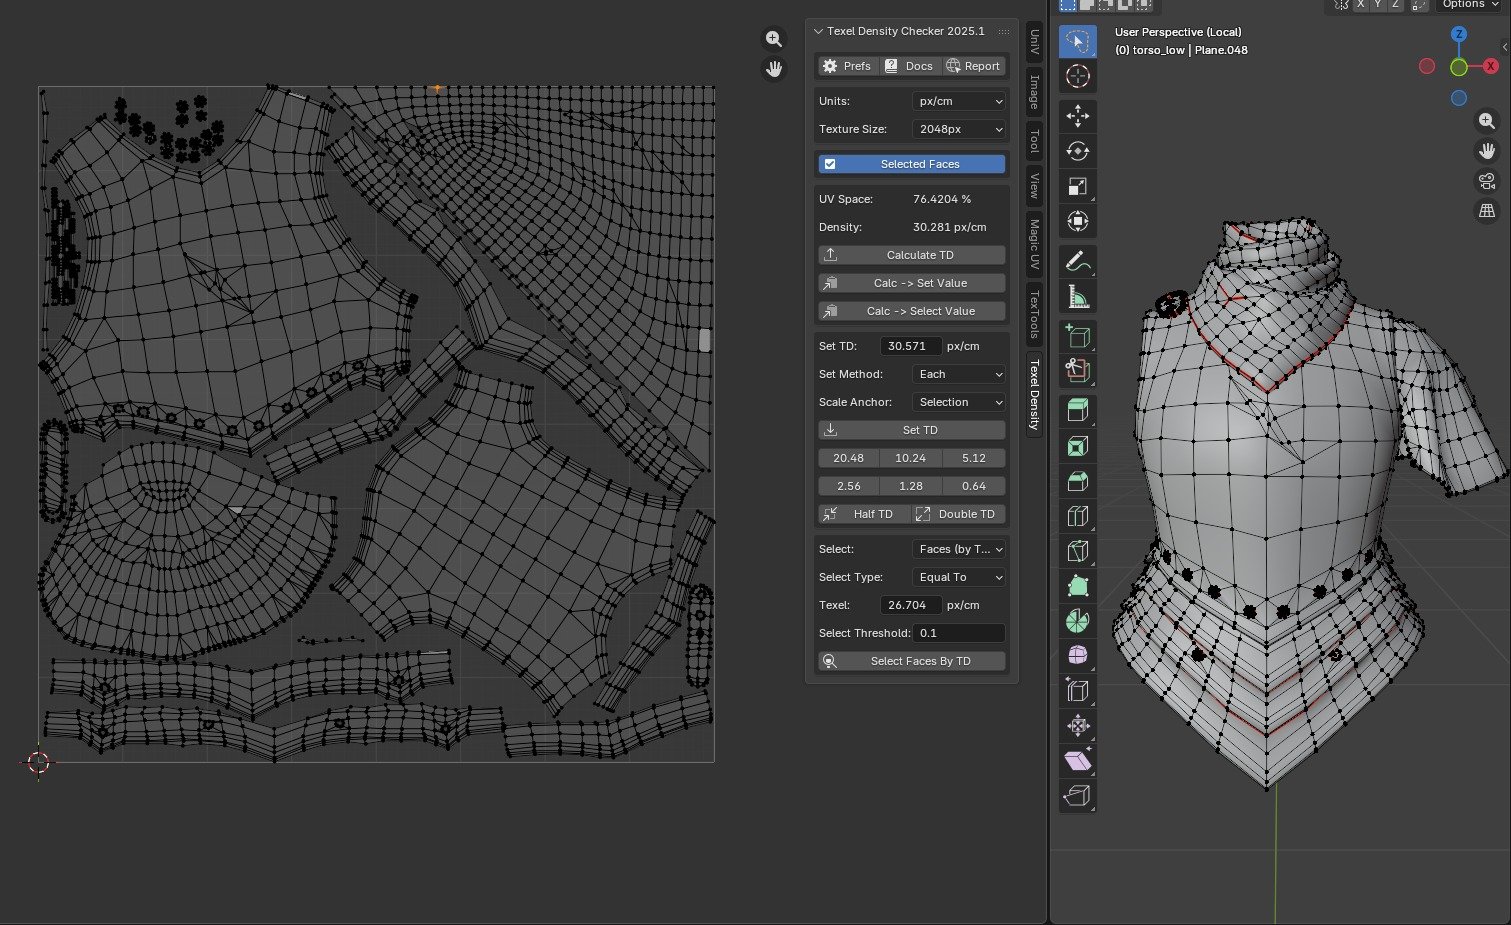Switch to the Magic UV tab
The width and height of the screenshot is (1511, 925).
click(1035, 245)
